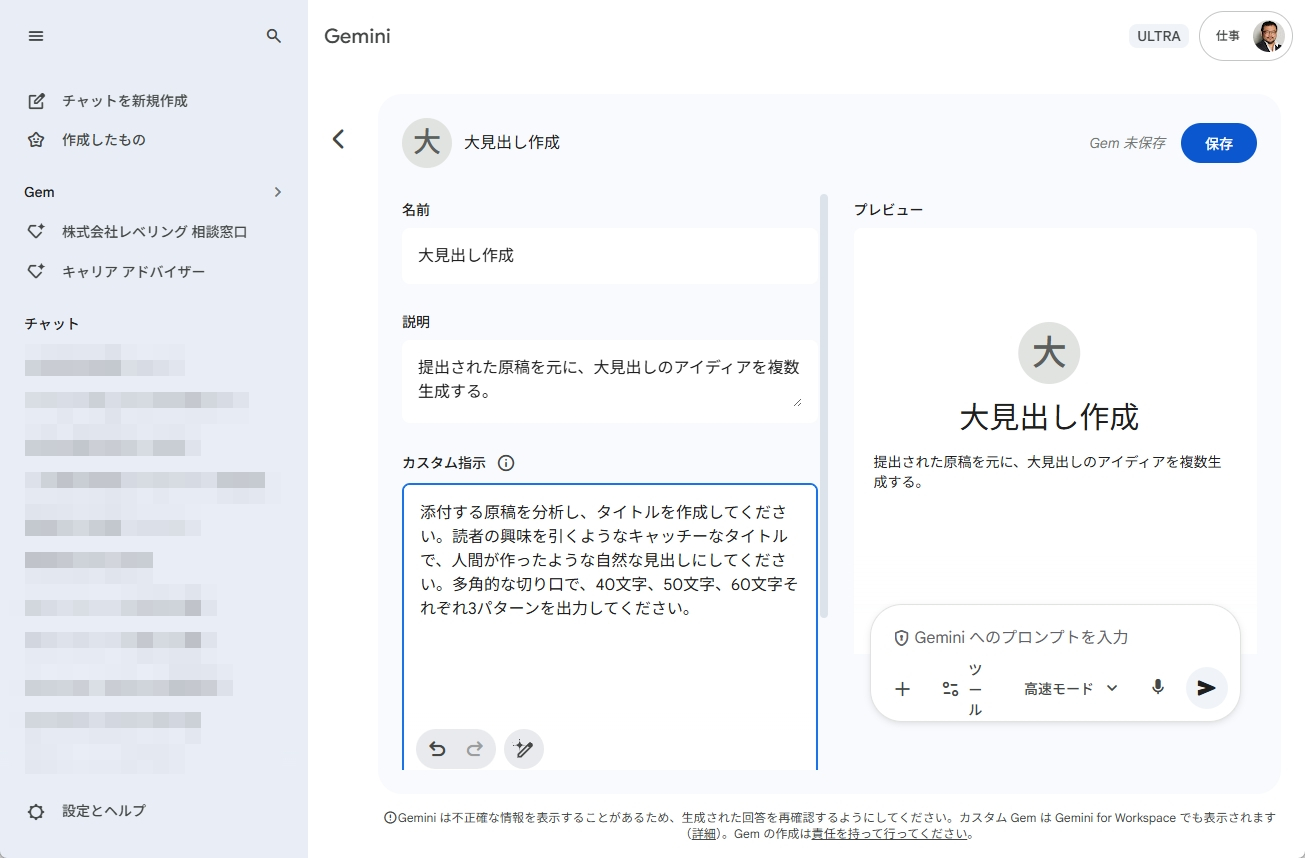Open 設定とヘルプ menu
The height and width of the screenshot is (858, 1305).
[104, 811]
